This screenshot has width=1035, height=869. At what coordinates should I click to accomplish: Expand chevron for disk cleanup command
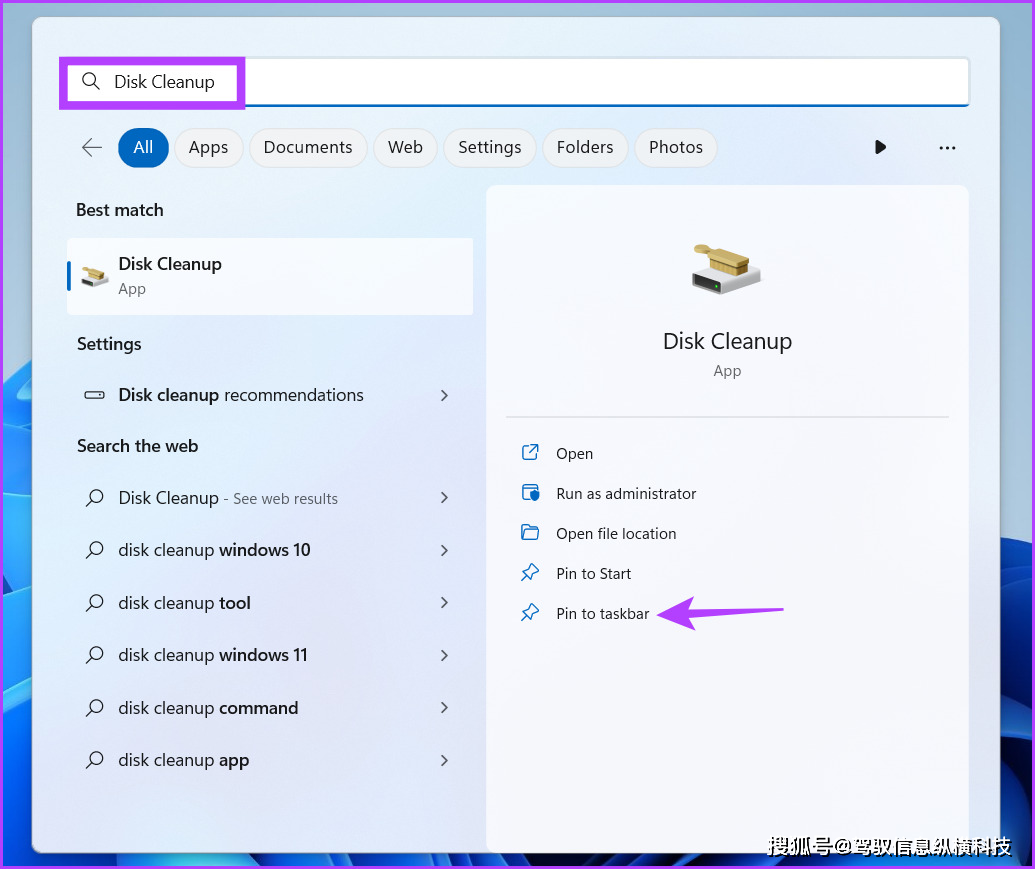coord(444,708)
